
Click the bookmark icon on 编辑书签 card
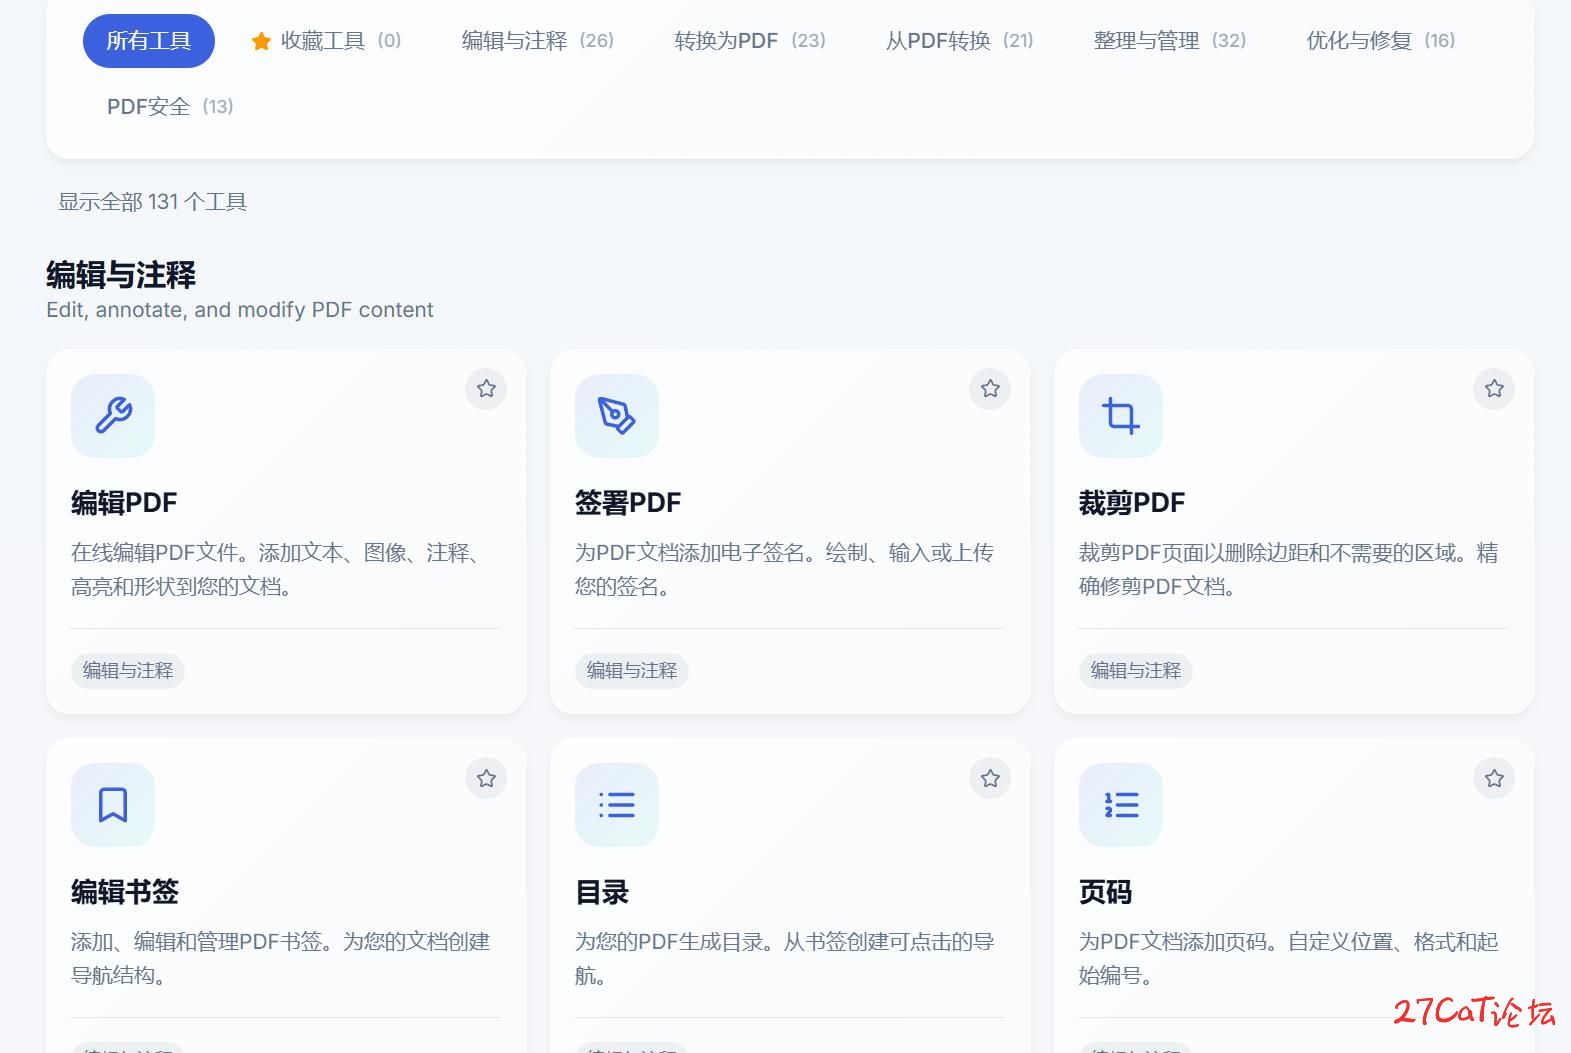(x=113, y=804)
